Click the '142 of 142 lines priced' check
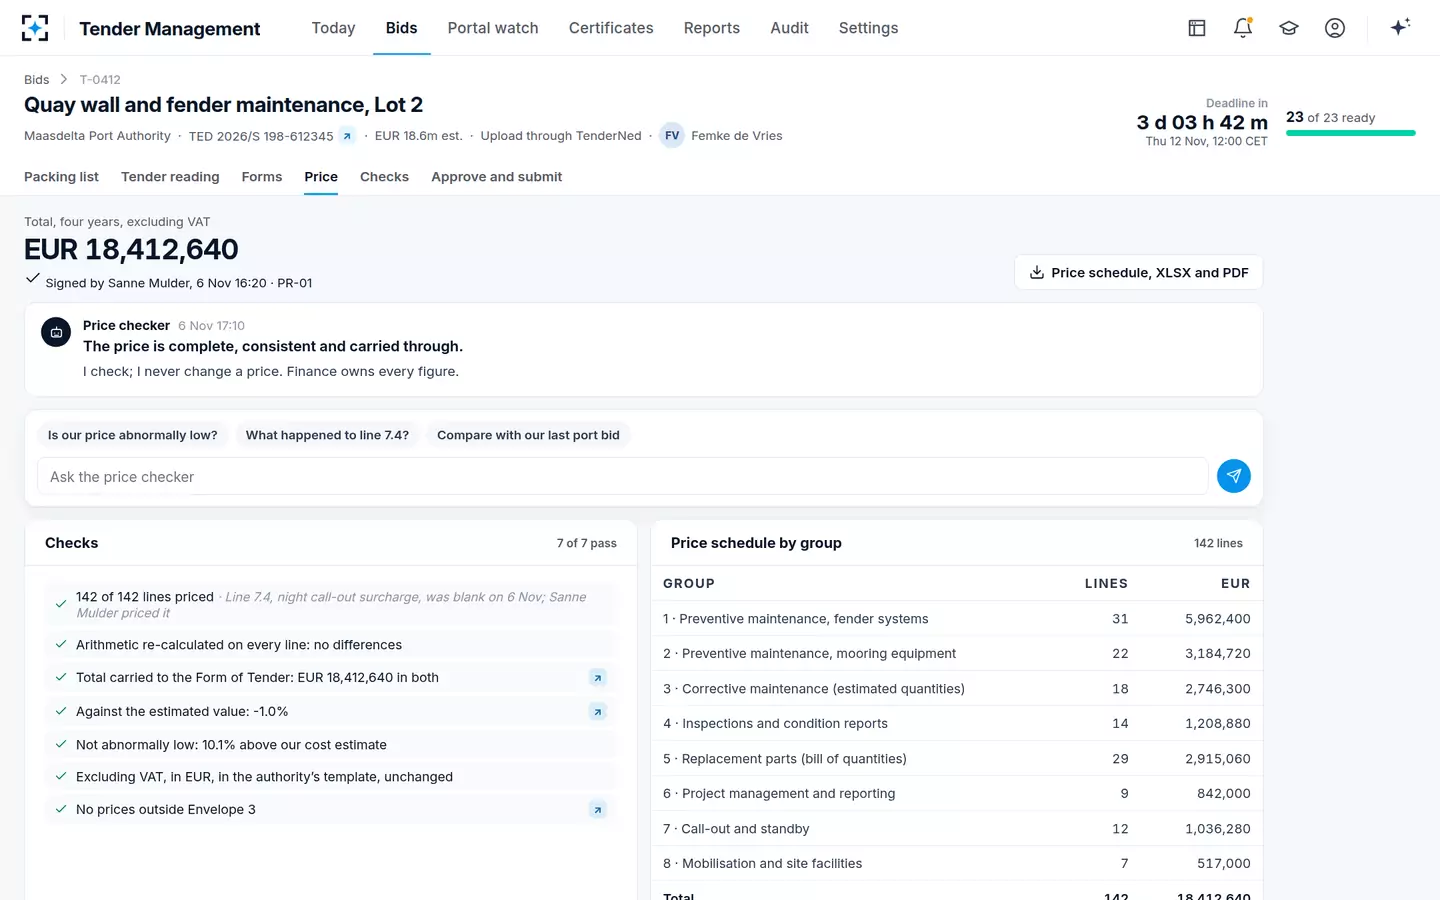This screenshot has width=1440, height=900. coord(329,605)
